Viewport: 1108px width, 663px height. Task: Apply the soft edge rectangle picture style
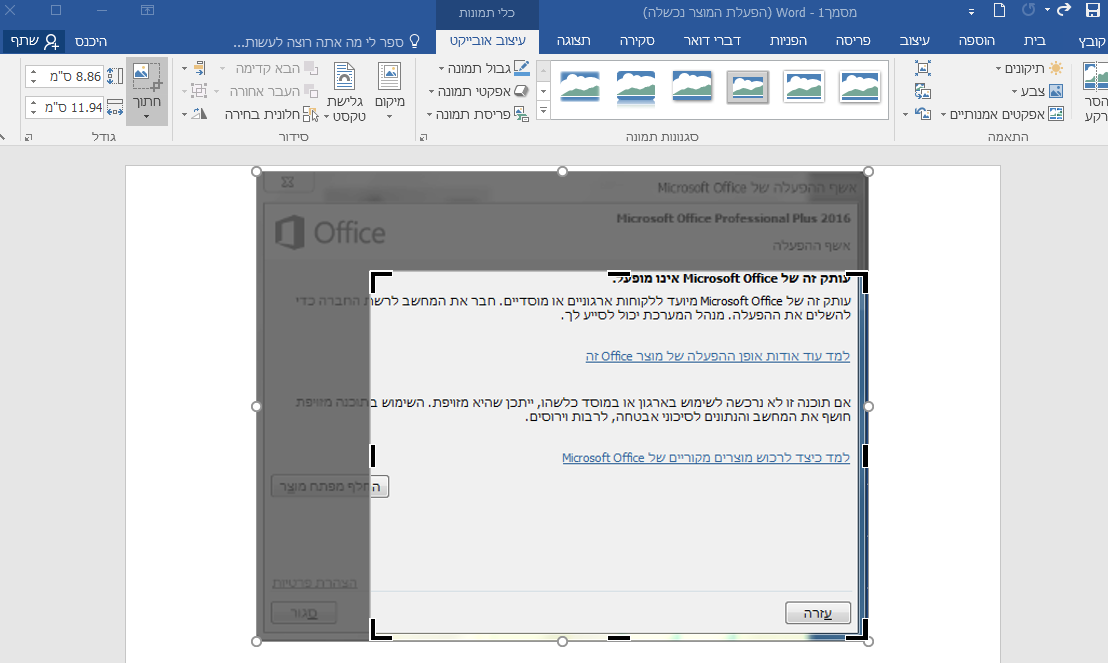[x=579, y=87]
